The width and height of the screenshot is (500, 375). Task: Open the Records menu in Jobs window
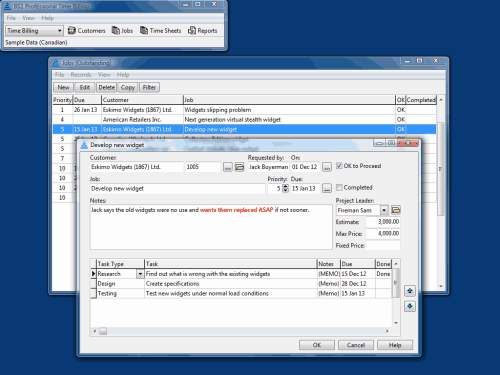(x=81, y=75)
